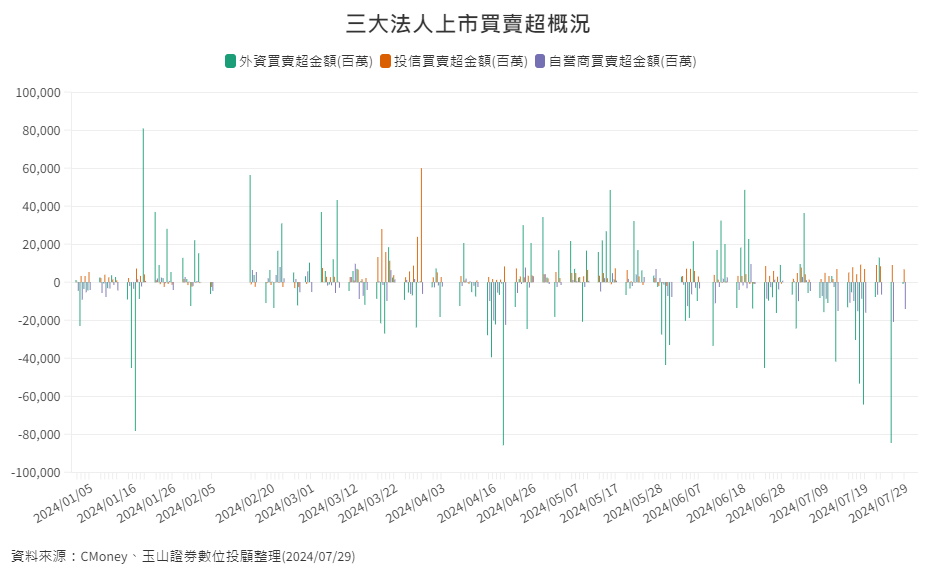Click the 2024/04/03 date label
The image size is (936, 575).
point(416,504)
